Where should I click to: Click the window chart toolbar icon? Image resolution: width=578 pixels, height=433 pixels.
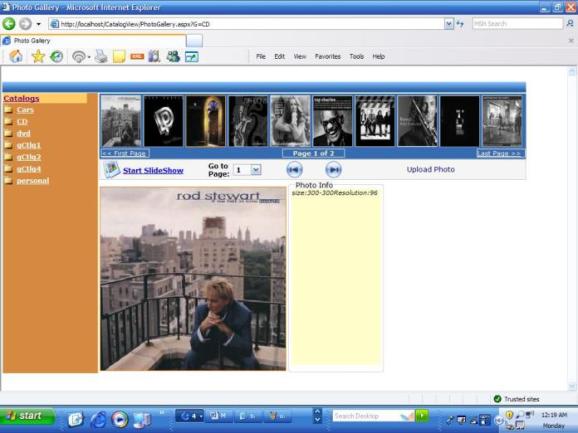(x=192, y=56)
